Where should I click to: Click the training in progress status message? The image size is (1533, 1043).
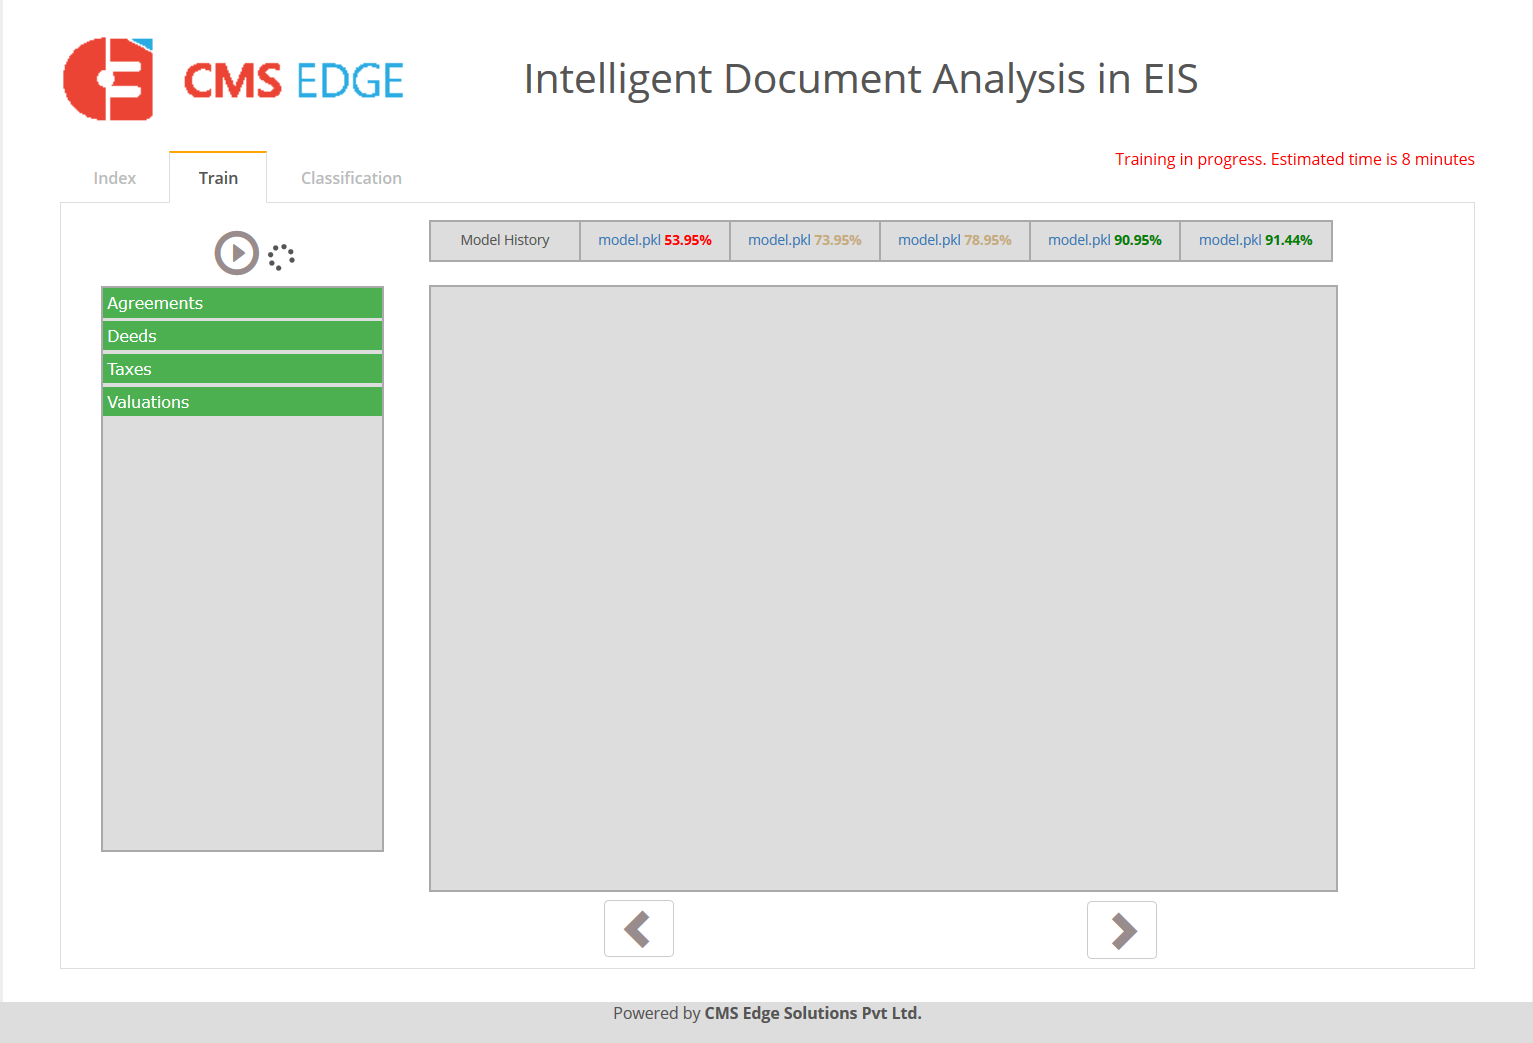tap(1295, 159)
